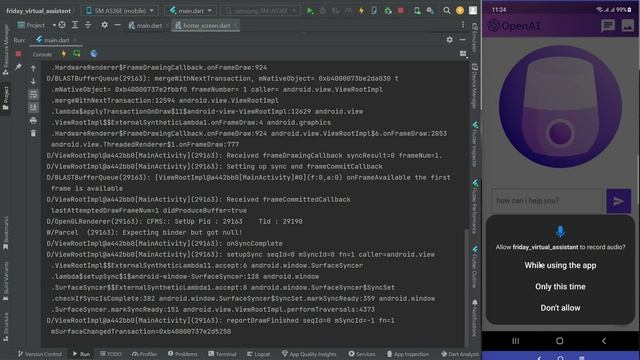The image size is (640, 360).
Task: Click the hot reload lightning icon in the Run console
Action: (64, 53)
